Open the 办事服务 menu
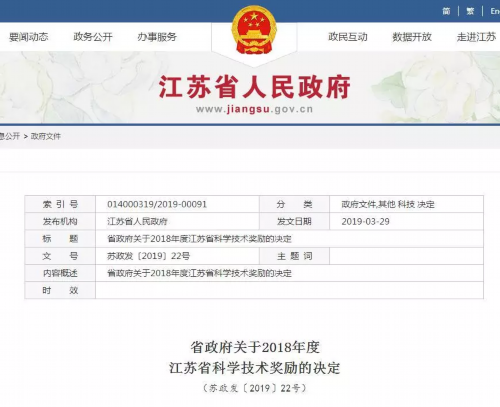This screenshot has height=407, width=500. pos(157,37)
